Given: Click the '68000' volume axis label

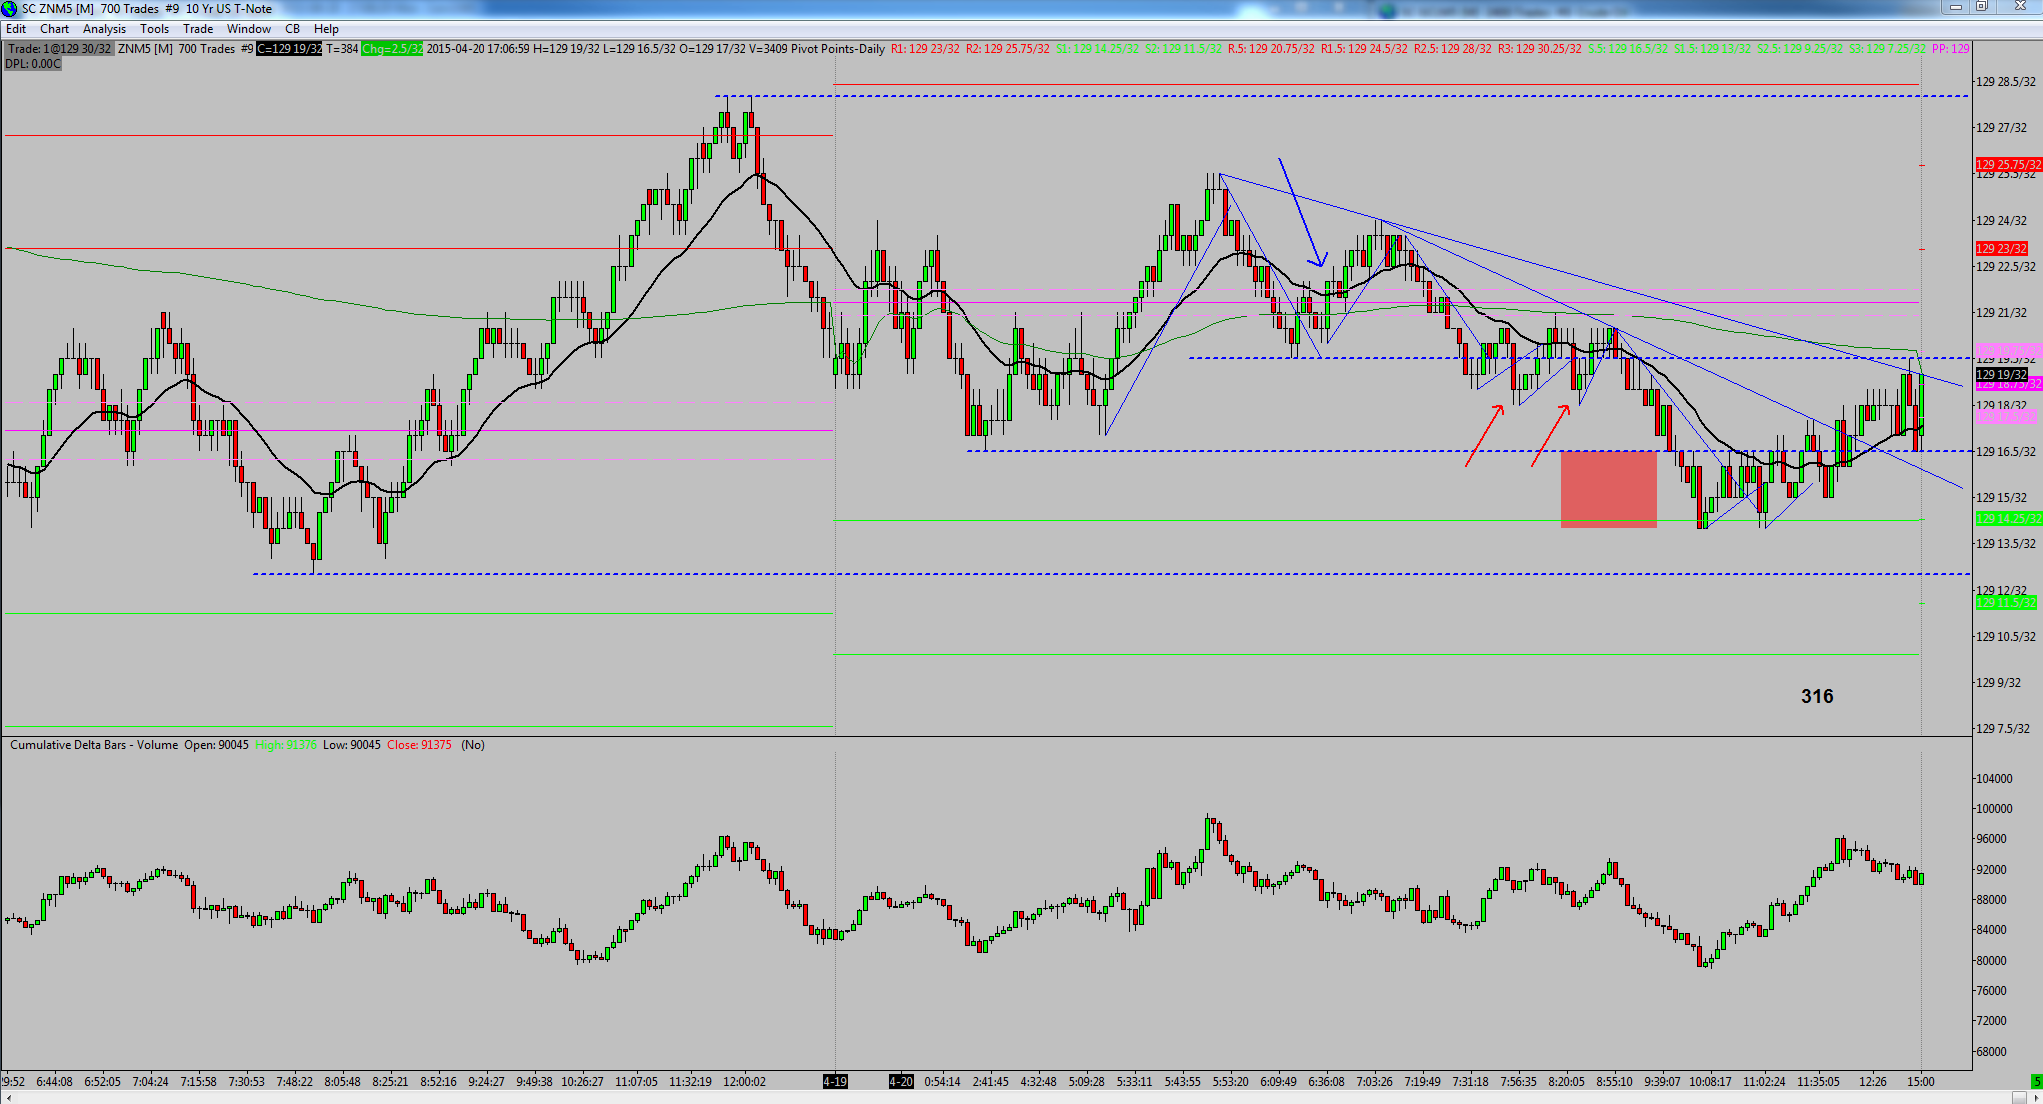Looking at the screenshot, I should 1991,1052.
